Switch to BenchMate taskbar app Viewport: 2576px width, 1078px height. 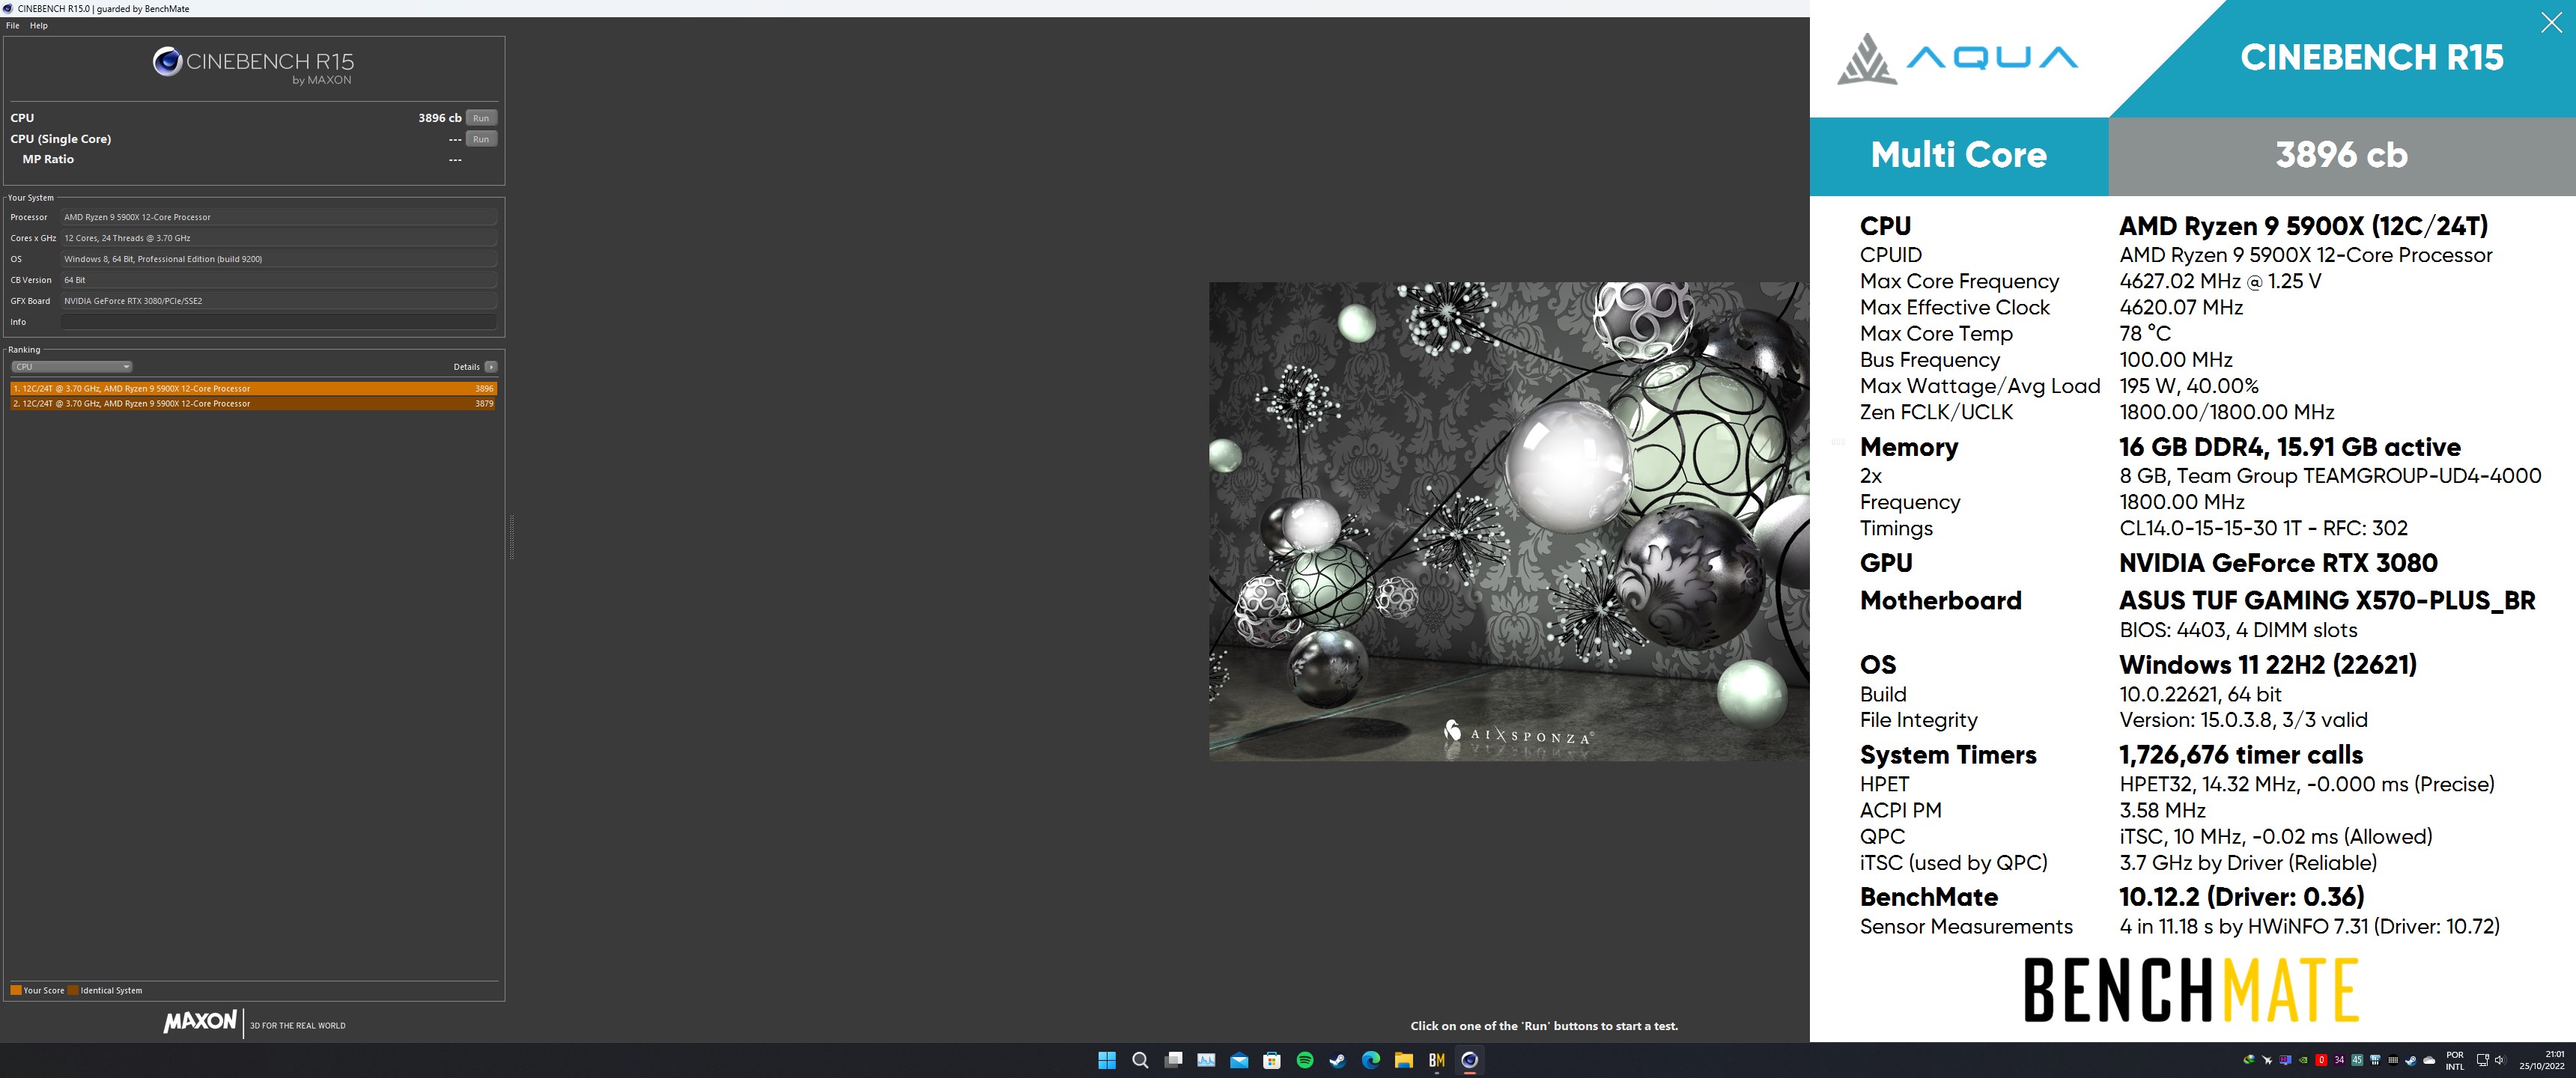1437,1061
